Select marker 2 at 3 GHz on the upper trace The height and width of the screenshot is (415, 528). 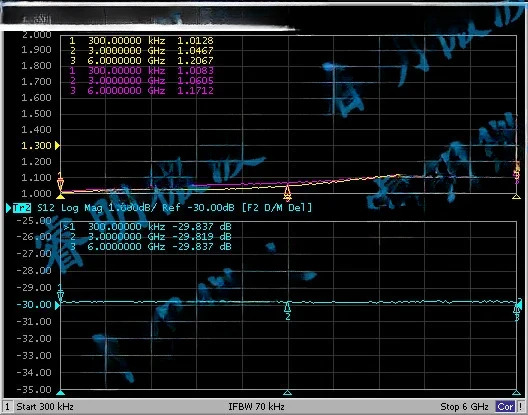click(287, 193)
